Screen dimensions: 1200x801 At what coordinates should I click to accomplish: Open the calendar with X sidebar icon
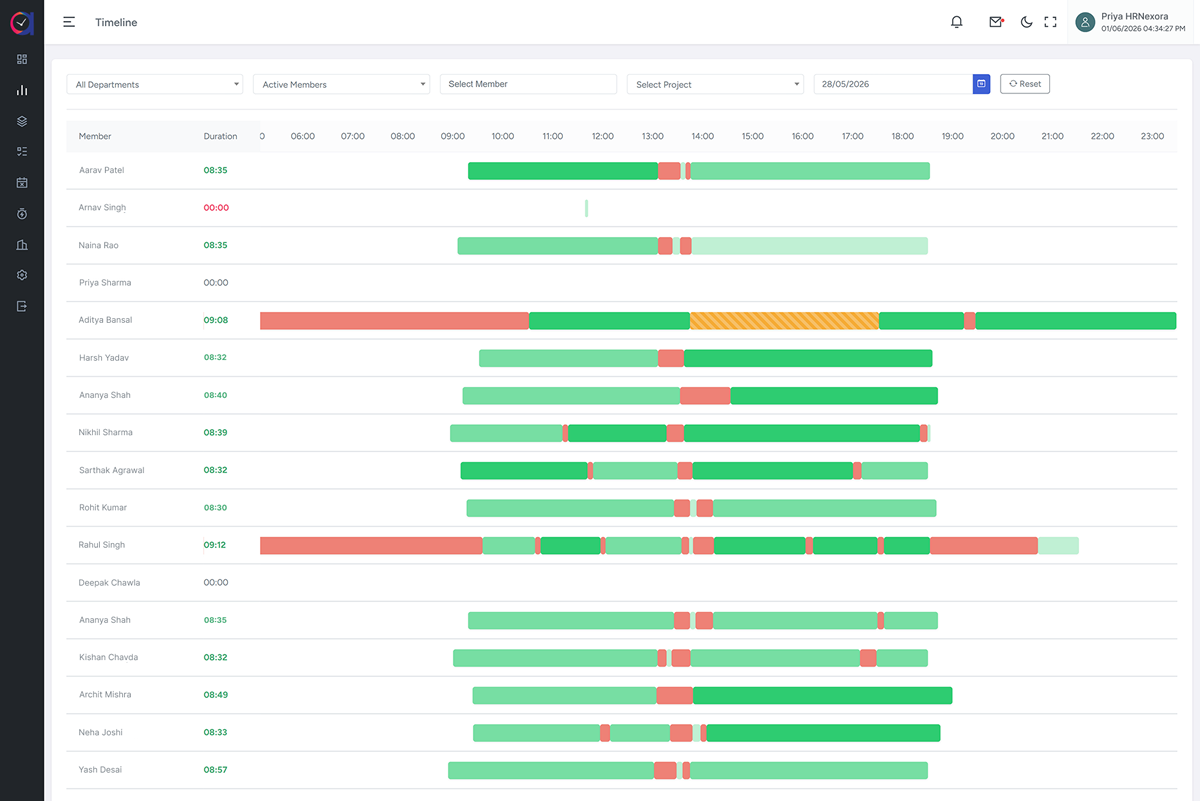click(x=22, y=183)
